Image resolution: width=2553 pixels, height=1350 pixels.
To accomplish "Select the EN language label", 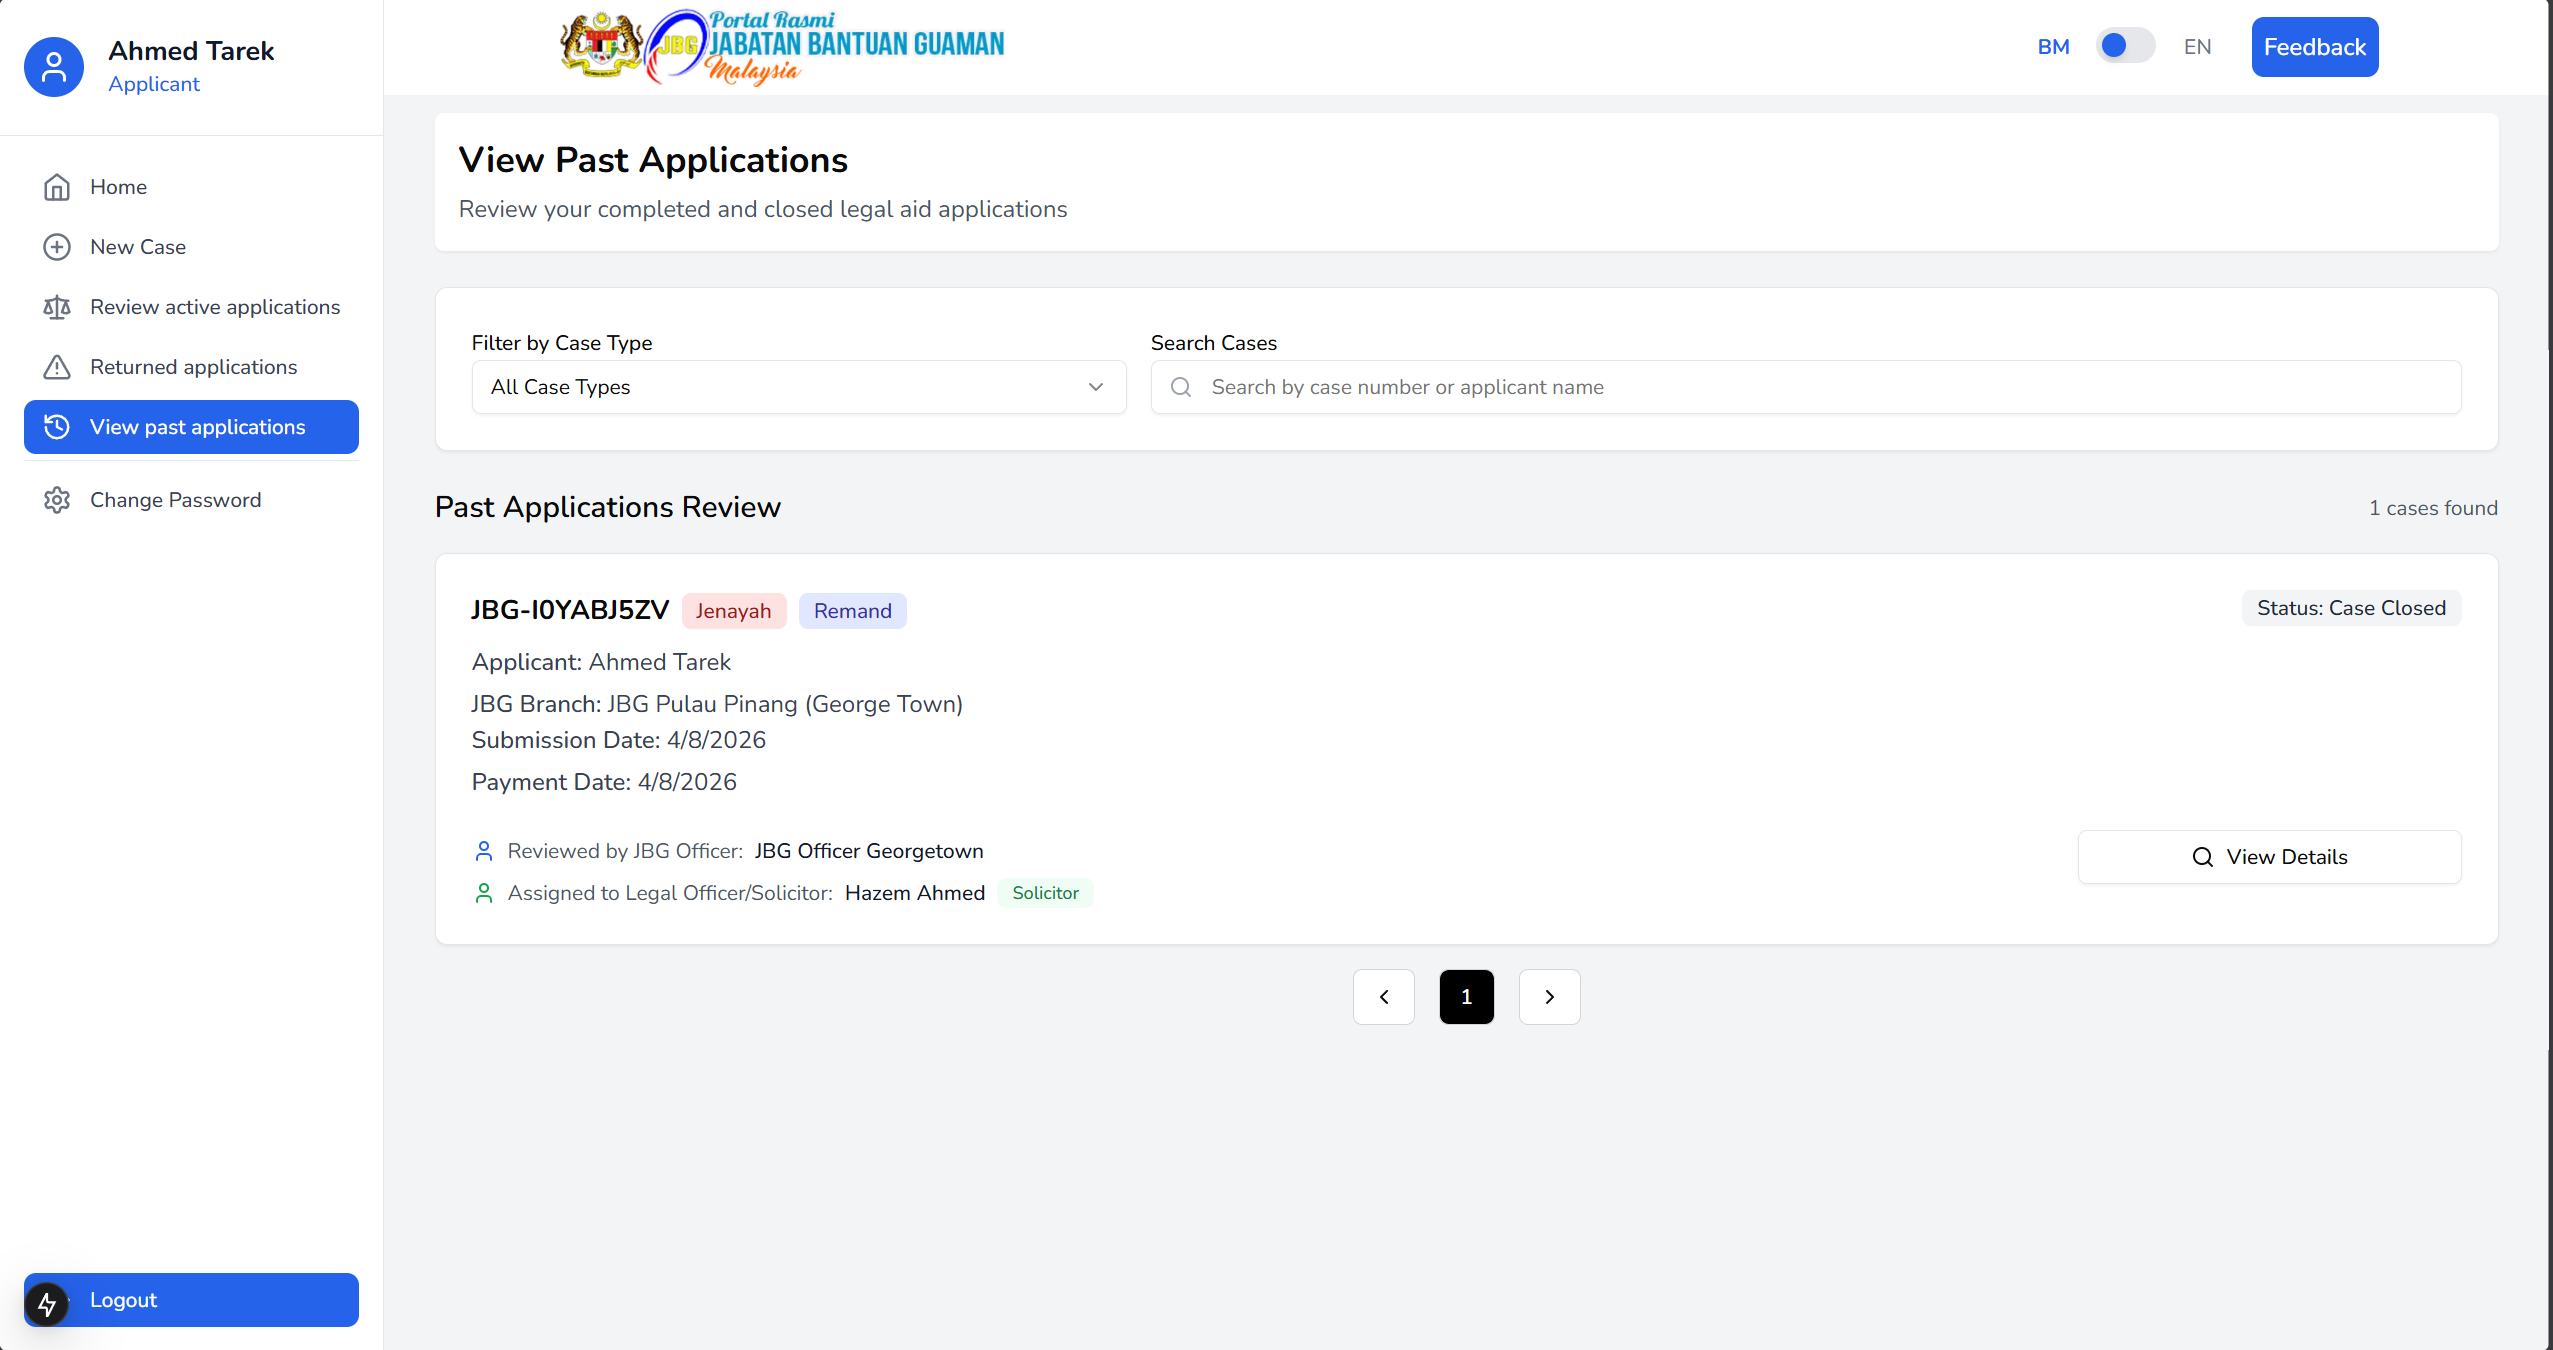I will point(2197,47).
